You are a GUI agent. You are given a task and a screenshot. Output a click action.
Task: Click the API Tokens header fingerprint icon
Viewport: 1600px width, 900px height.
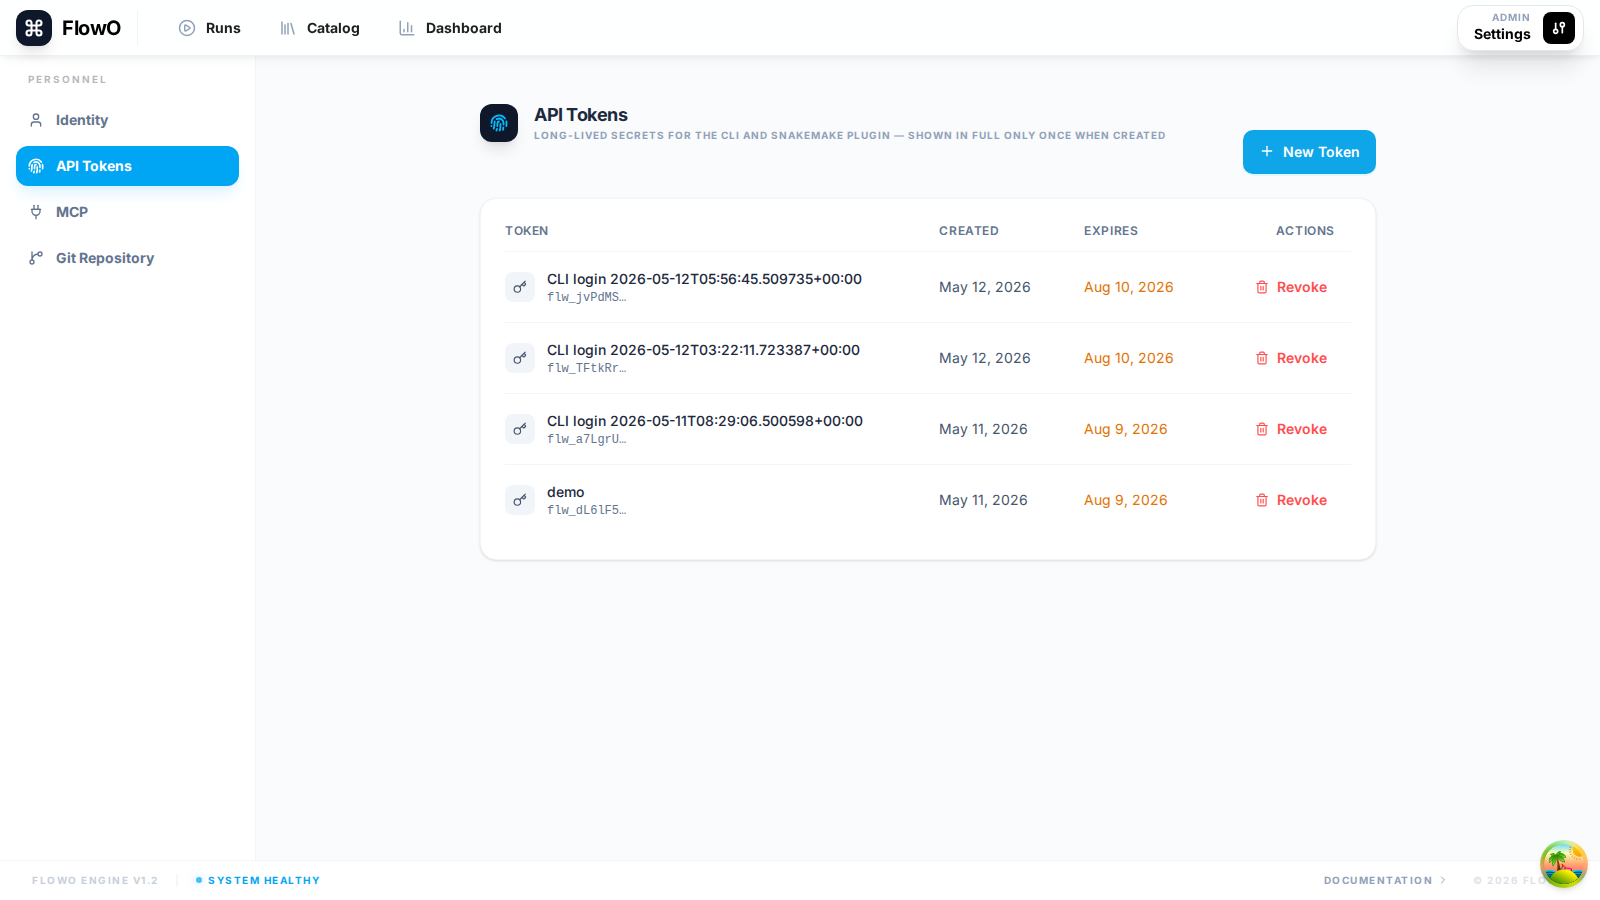pos(499,123)
